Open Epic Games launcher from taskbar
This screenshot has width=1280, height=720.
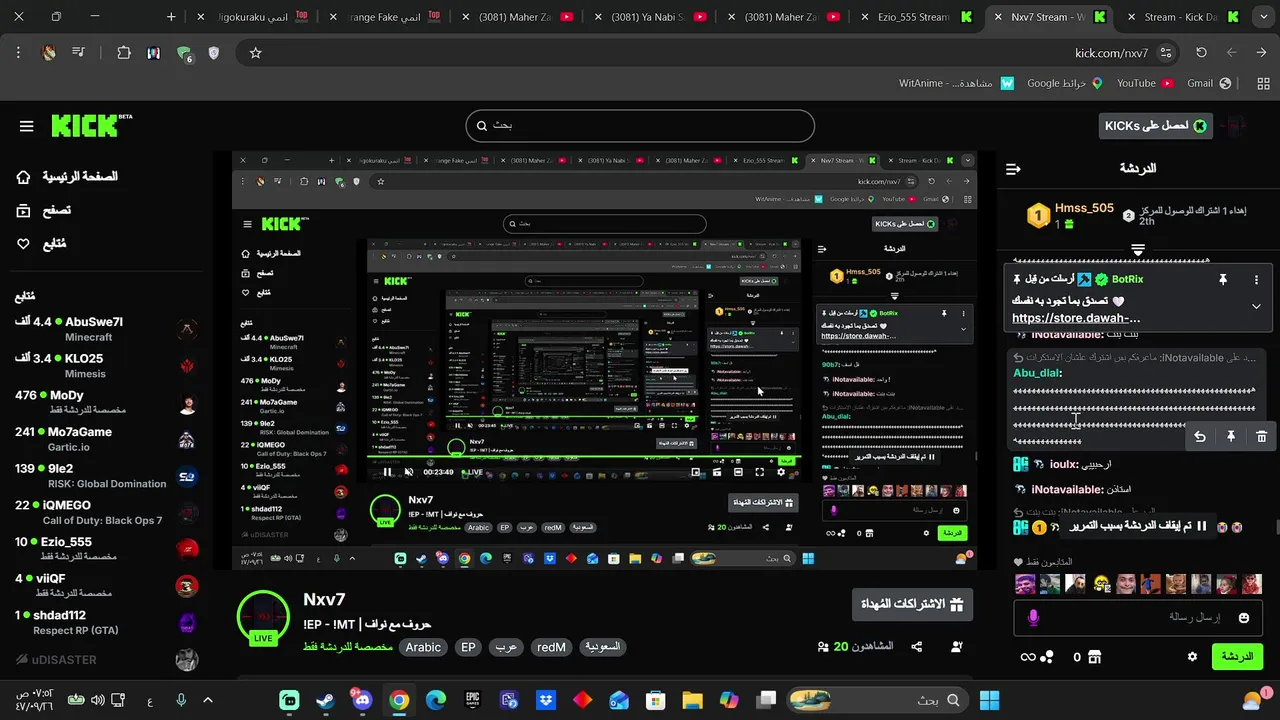click(x=472, y=700)
